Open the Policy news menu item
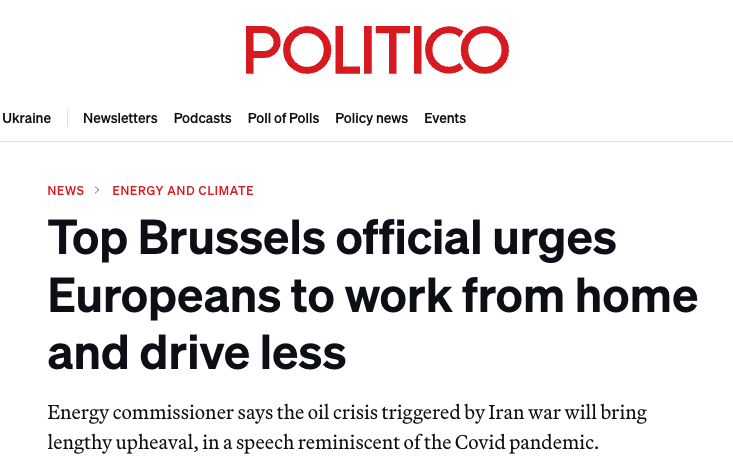 pos(371,118)
